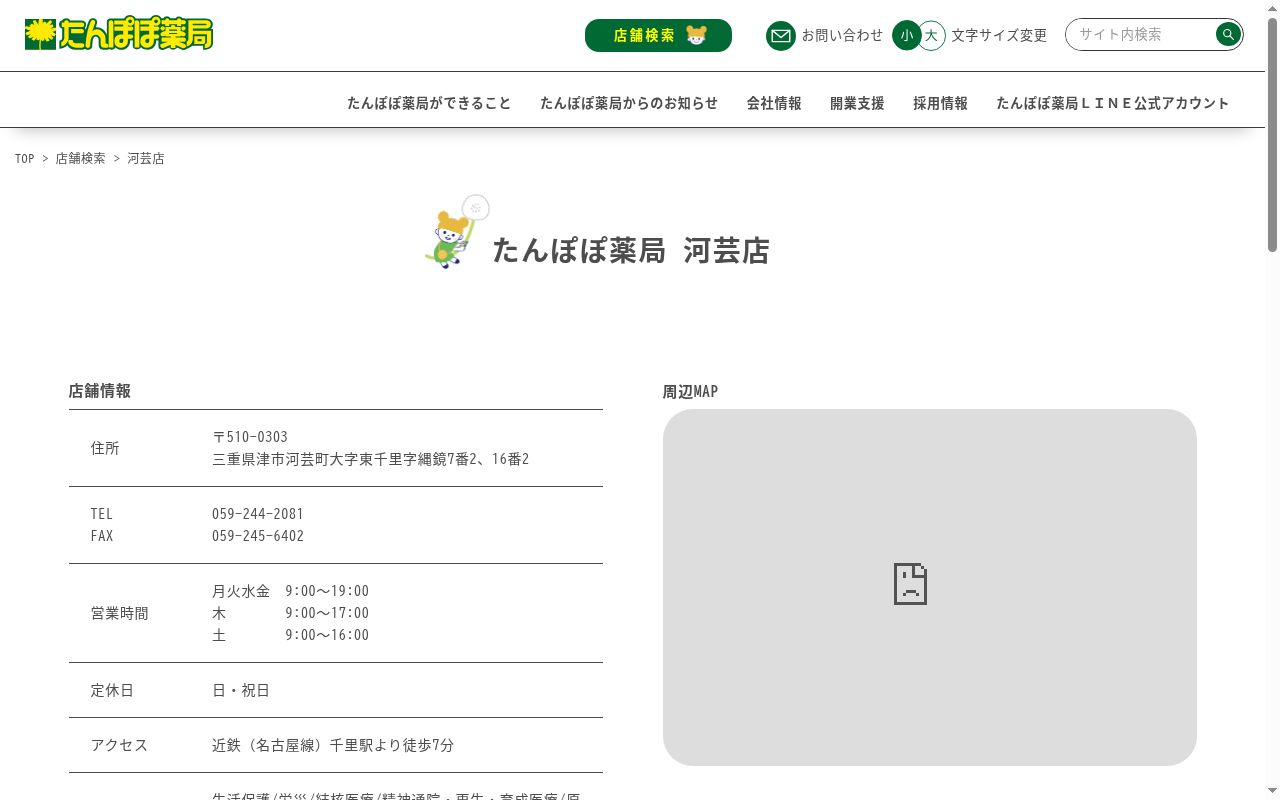
Task: Open 店舗検索 store search button
Action: [658, 35]
